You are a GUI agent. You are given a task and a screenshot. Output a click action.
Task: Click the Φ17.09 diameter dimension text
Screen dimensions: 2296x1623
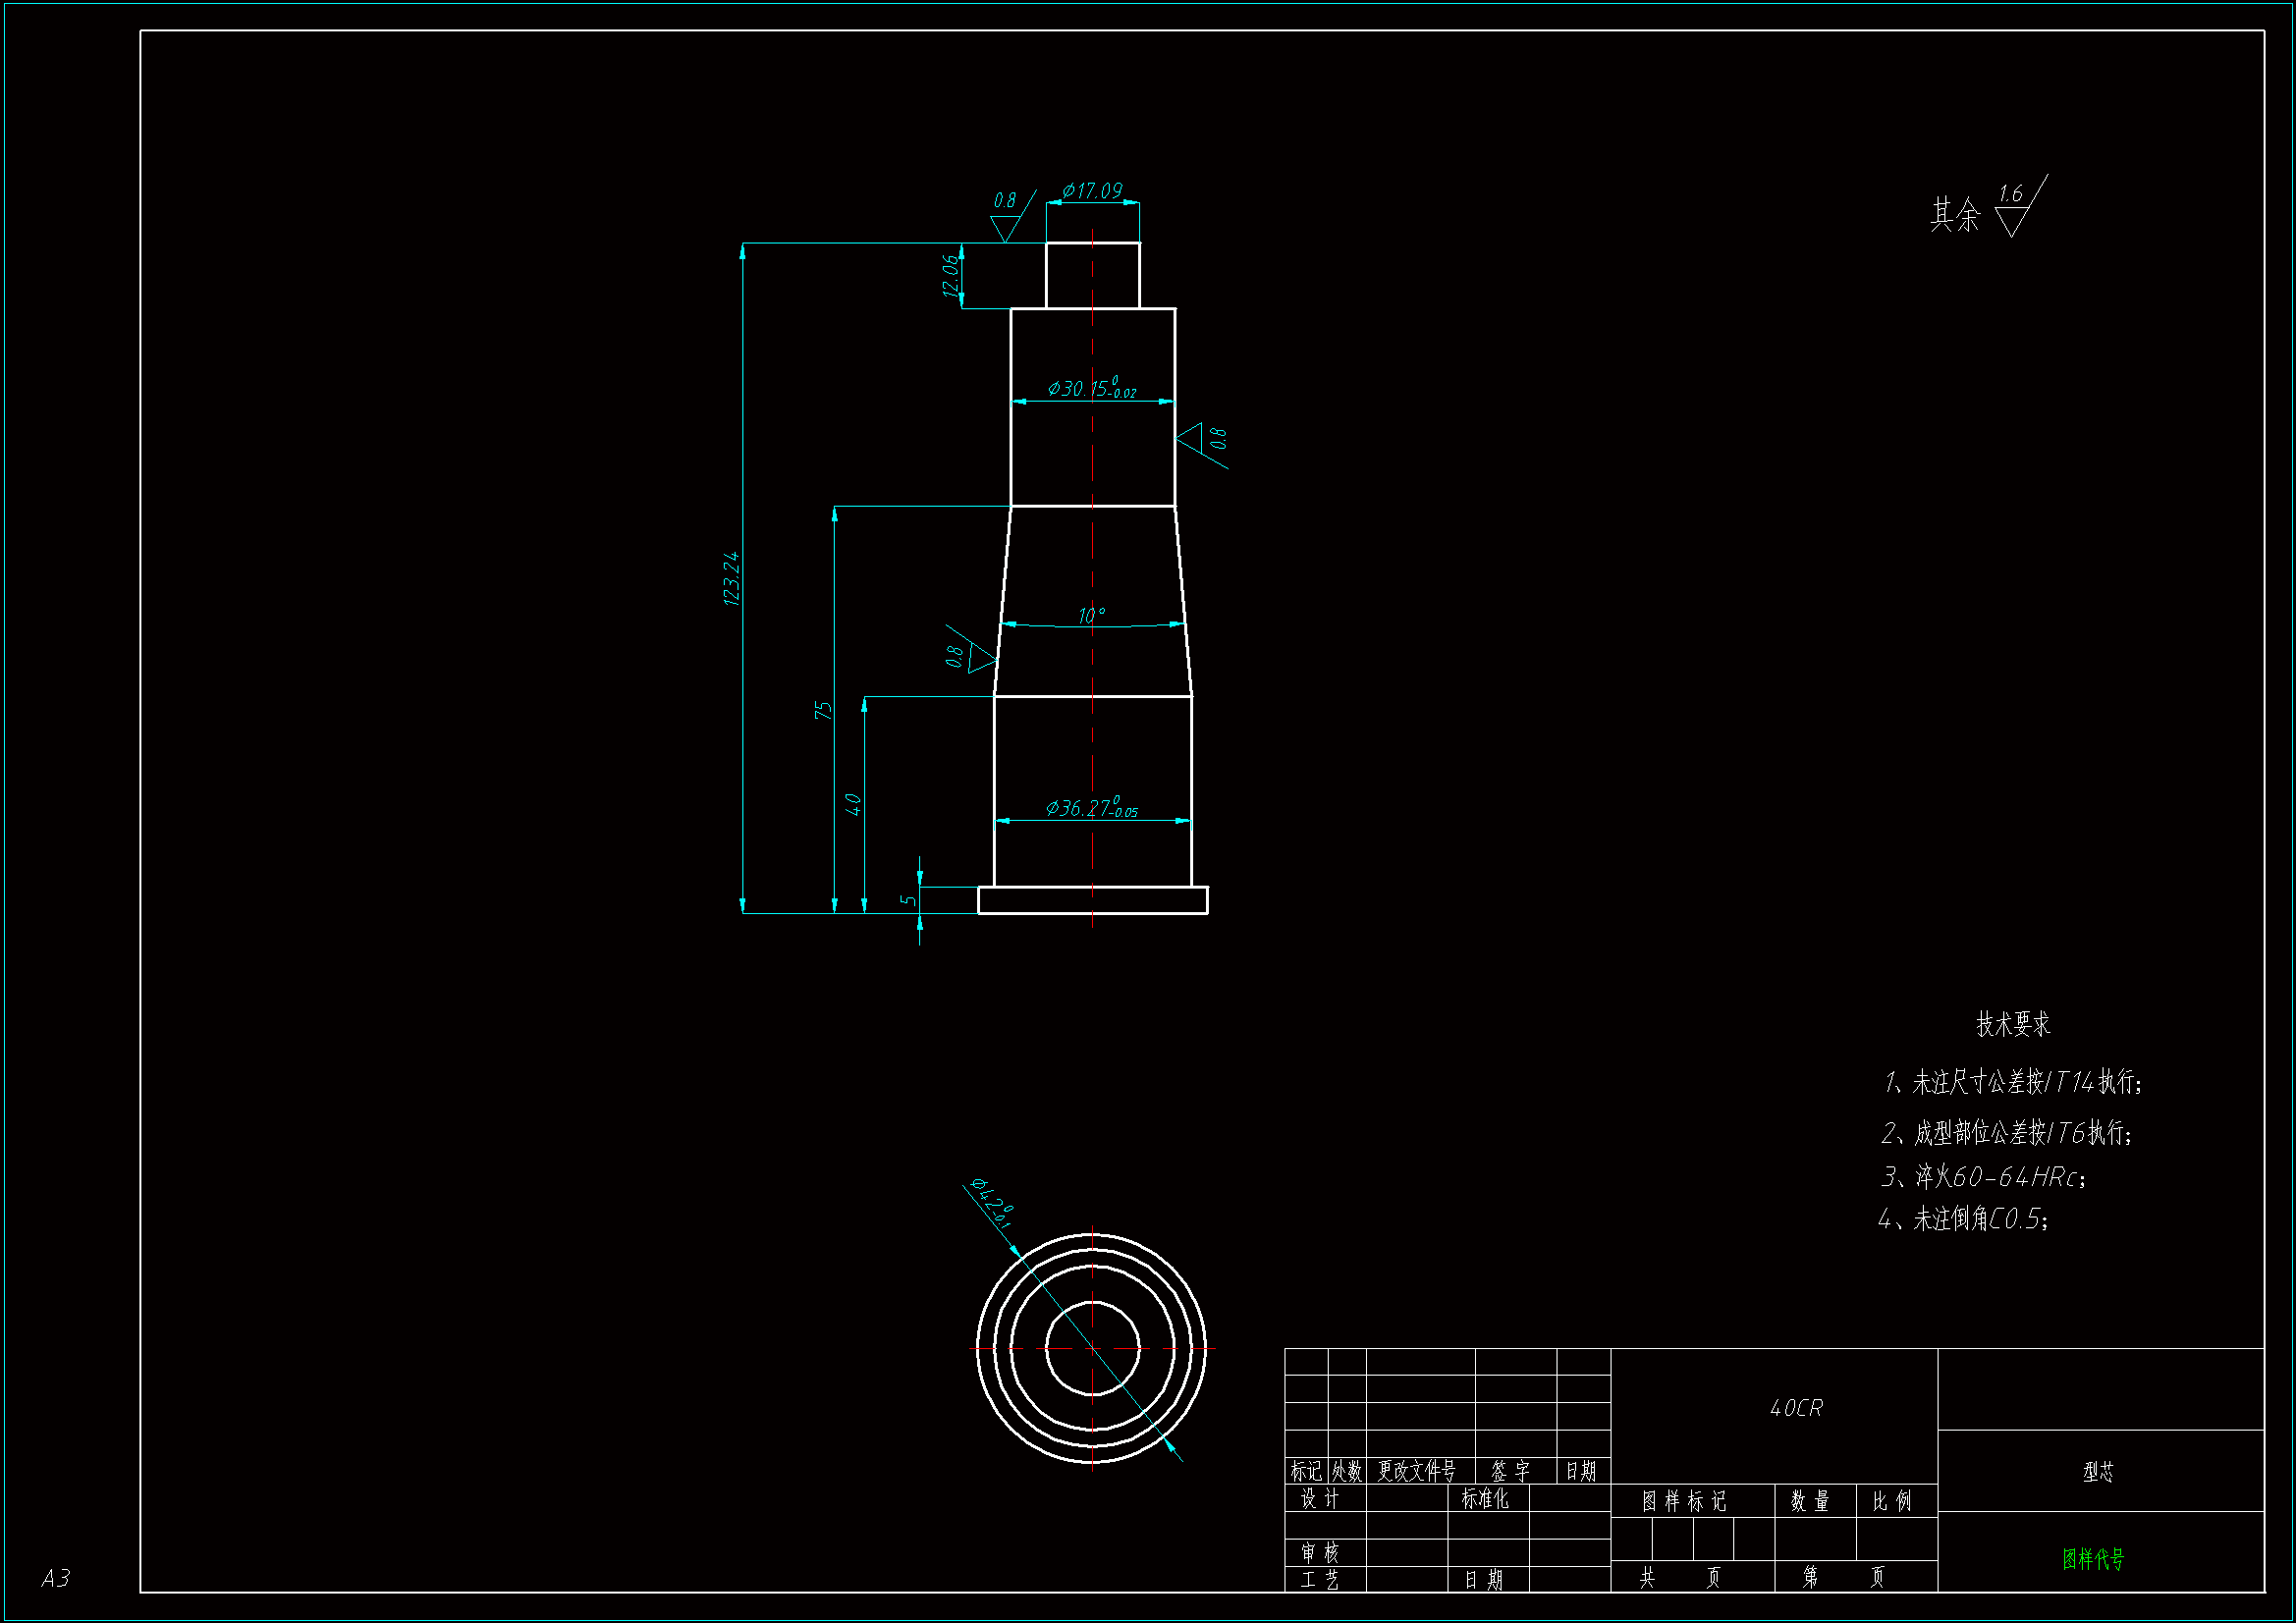coord(1092,190)
